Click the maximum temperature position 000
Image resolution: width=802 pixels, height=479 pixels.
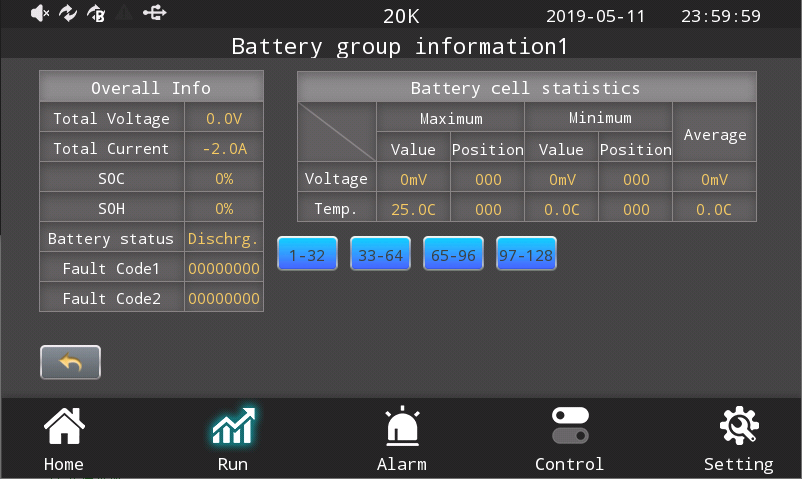click(x=488, y=209)
